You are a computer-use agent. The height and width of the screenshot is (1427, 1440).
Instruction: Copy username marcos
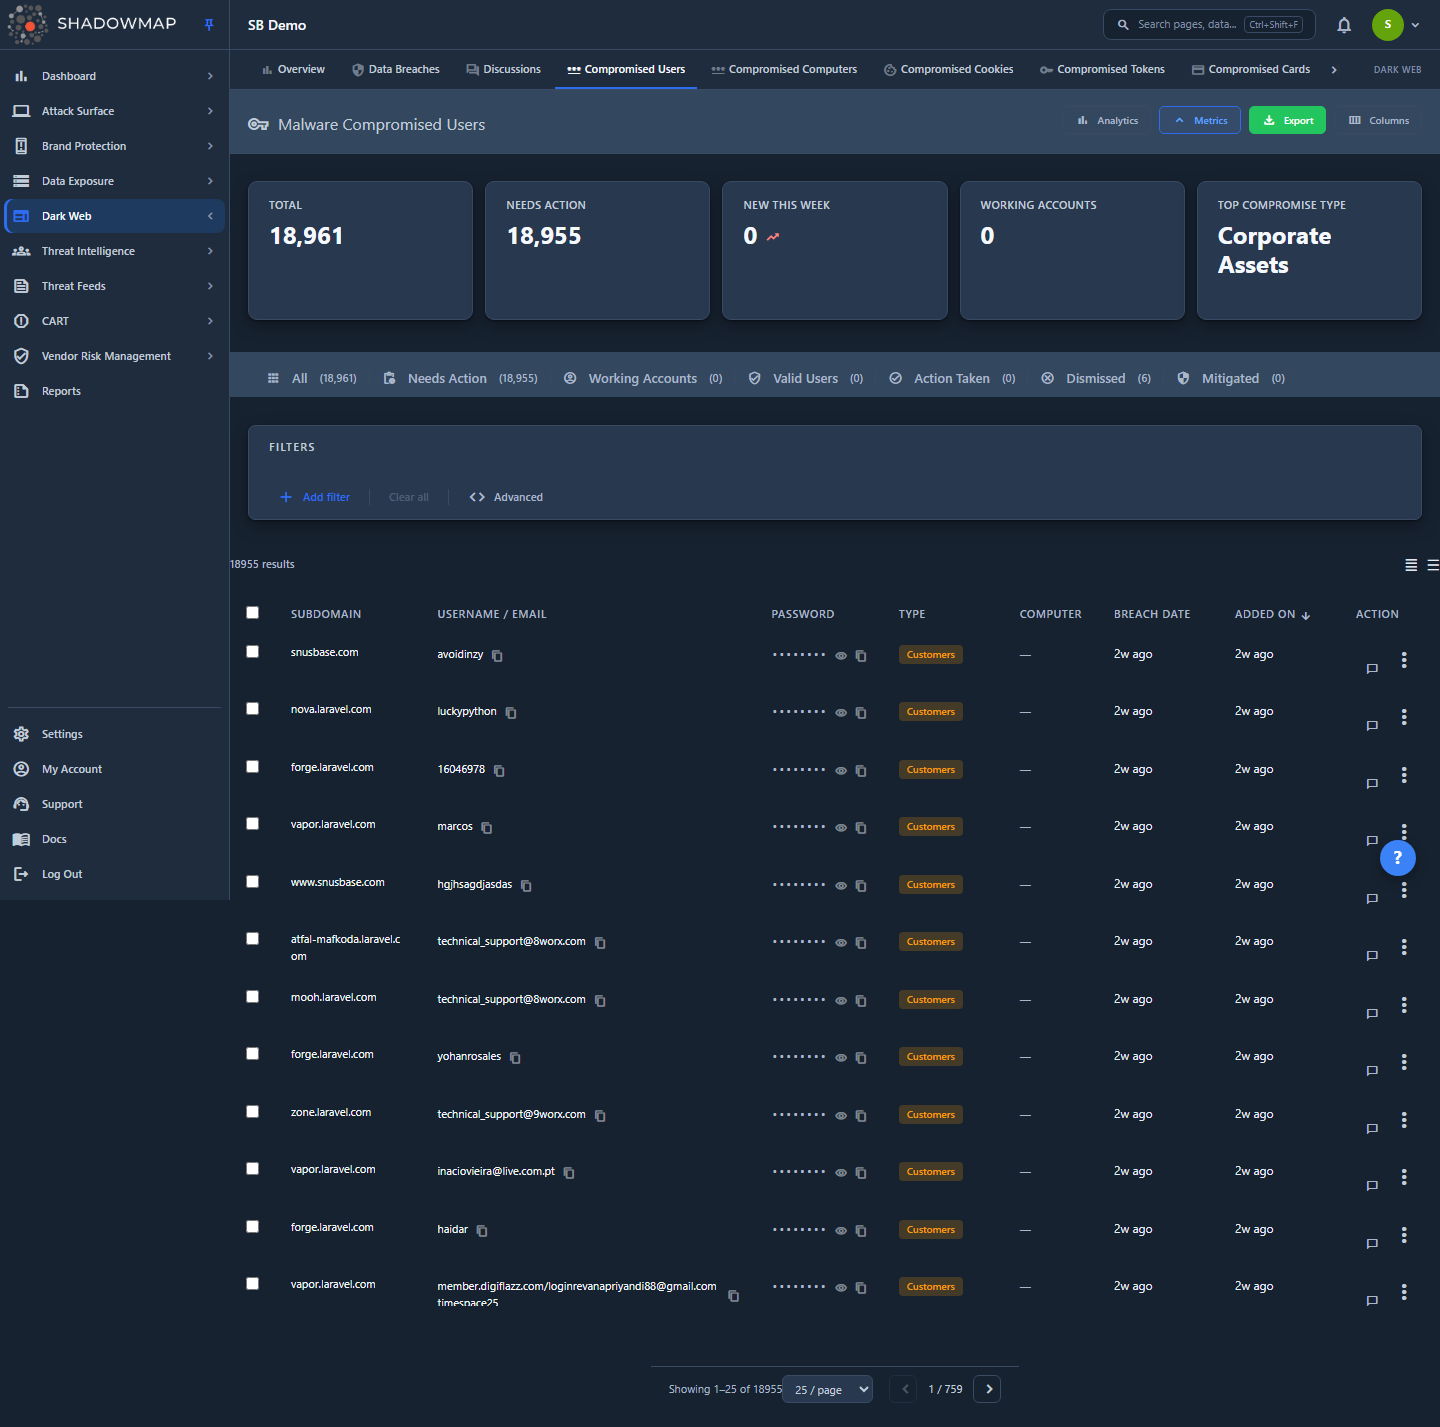tap(487, 828)
